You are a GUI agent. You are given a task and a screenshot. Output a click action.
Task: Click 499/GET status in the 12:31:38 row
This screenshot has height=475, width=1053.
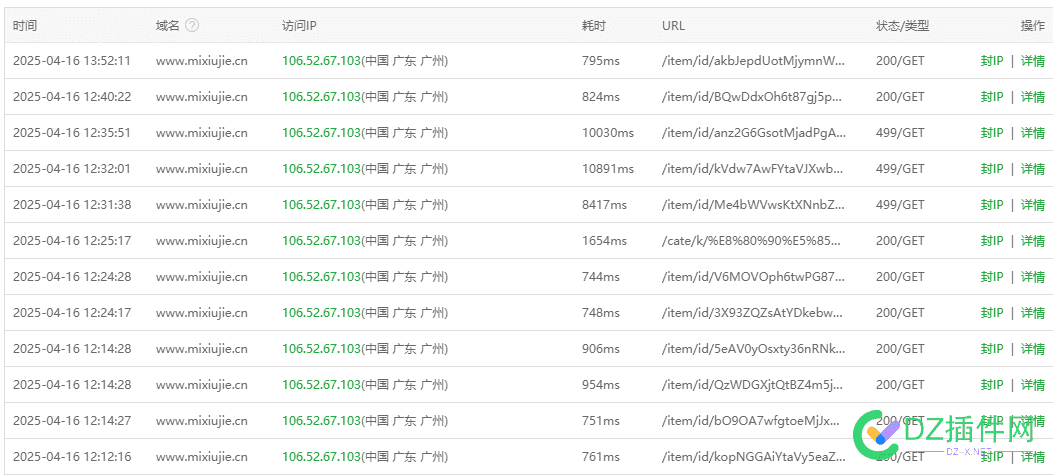pyautogui.click(x=900, y=204)
